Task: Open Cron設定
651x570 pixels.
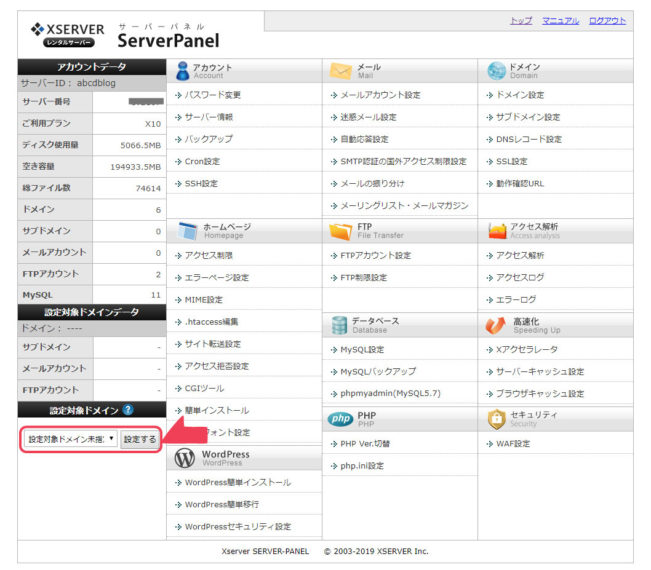Action: [x=202, y=161]
